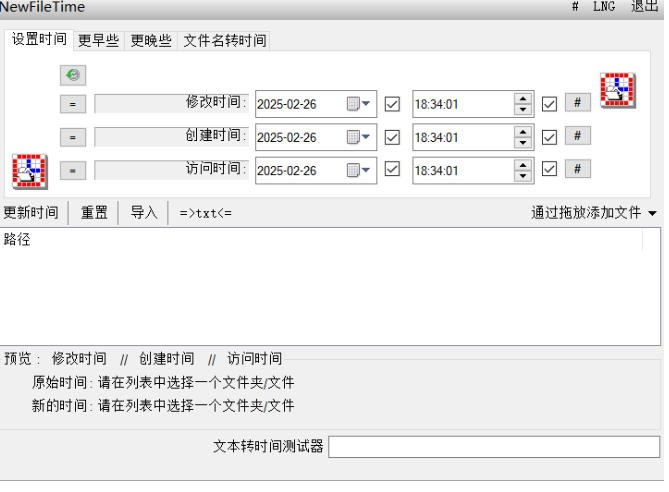Click the = button in the 创建时间 row
Viewport: 669px width, 492px height.
(x=73, y=137)
